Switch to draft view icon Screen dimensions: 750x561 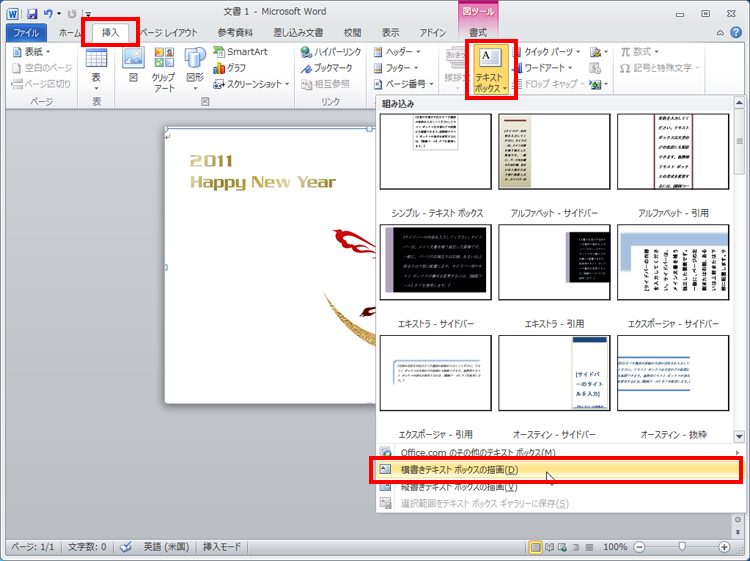point(589,547)
